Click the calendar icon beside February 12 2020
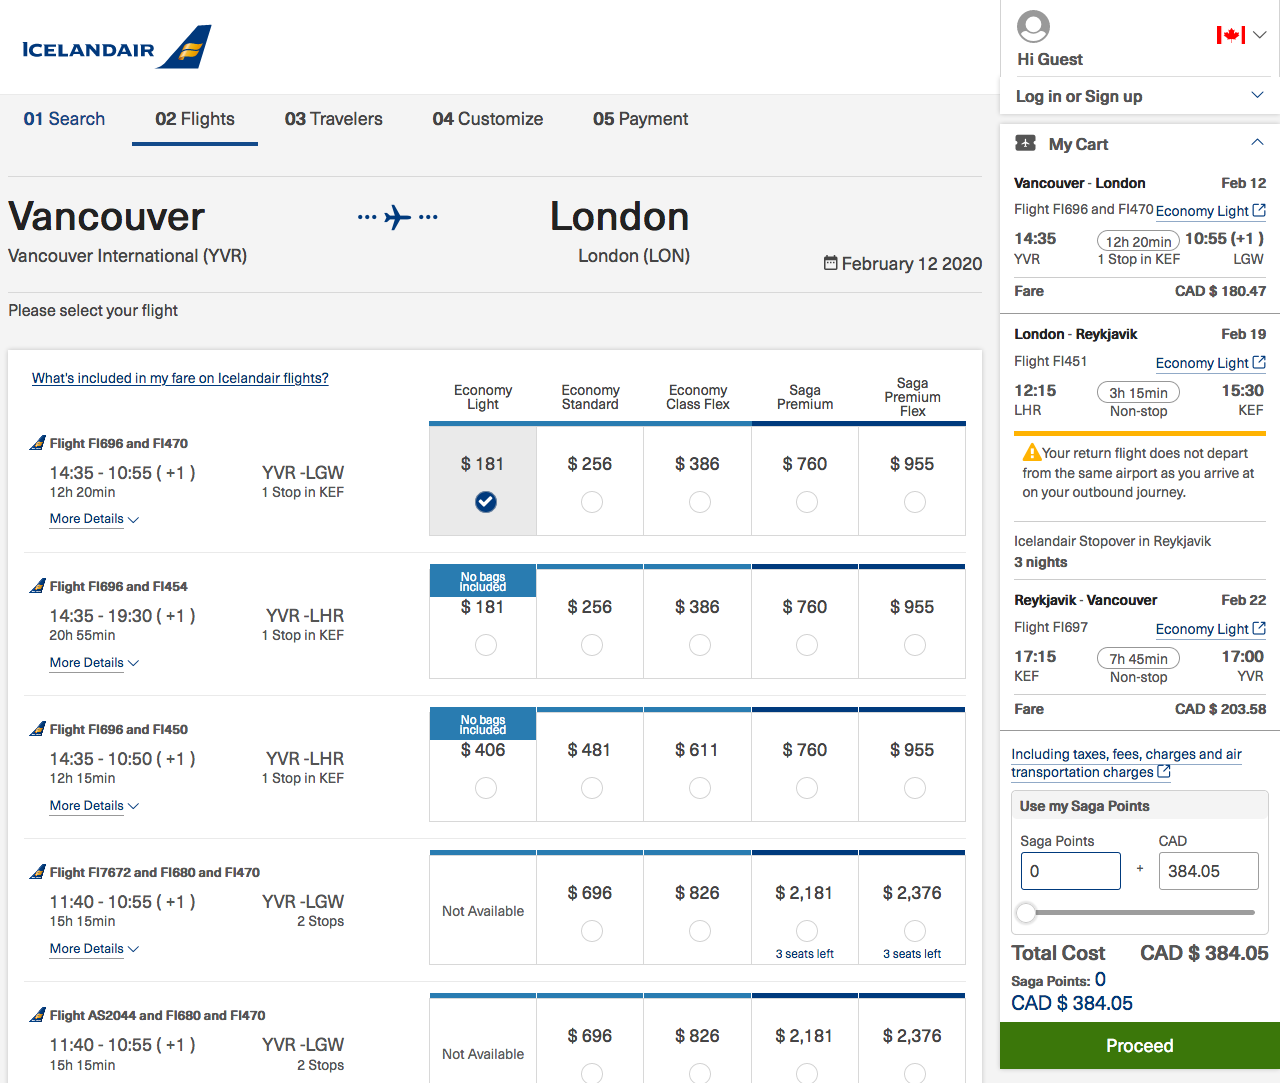 [x=830, y=263]
